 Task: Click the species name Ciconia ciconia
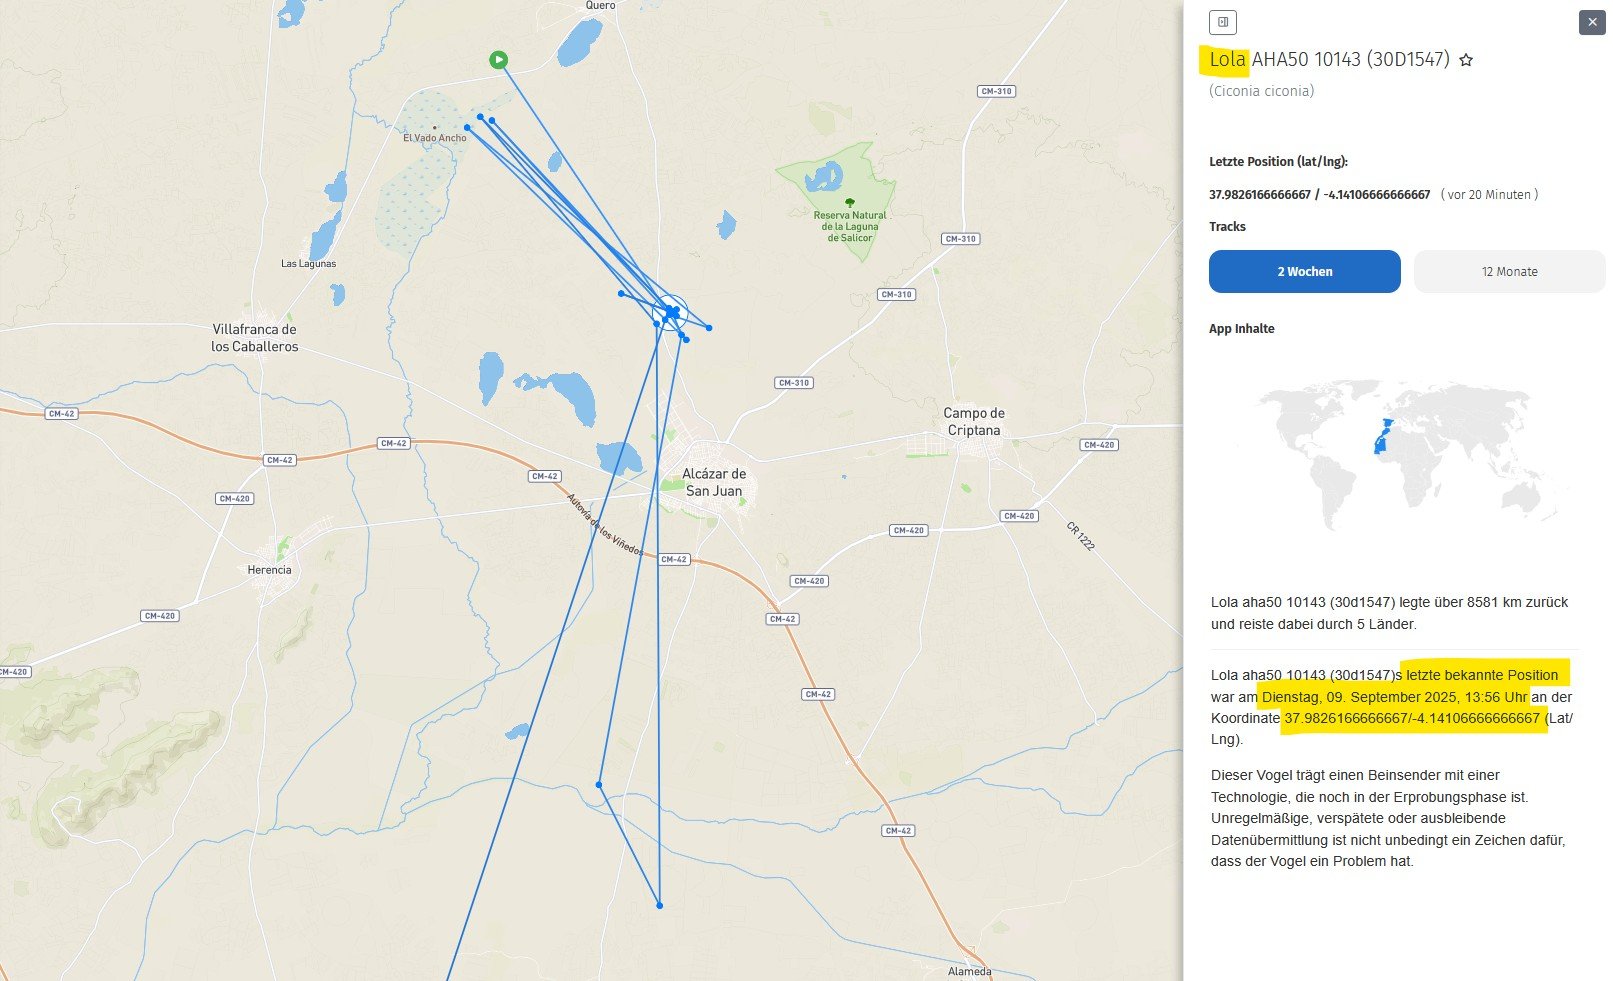[x=1261, y=91]
